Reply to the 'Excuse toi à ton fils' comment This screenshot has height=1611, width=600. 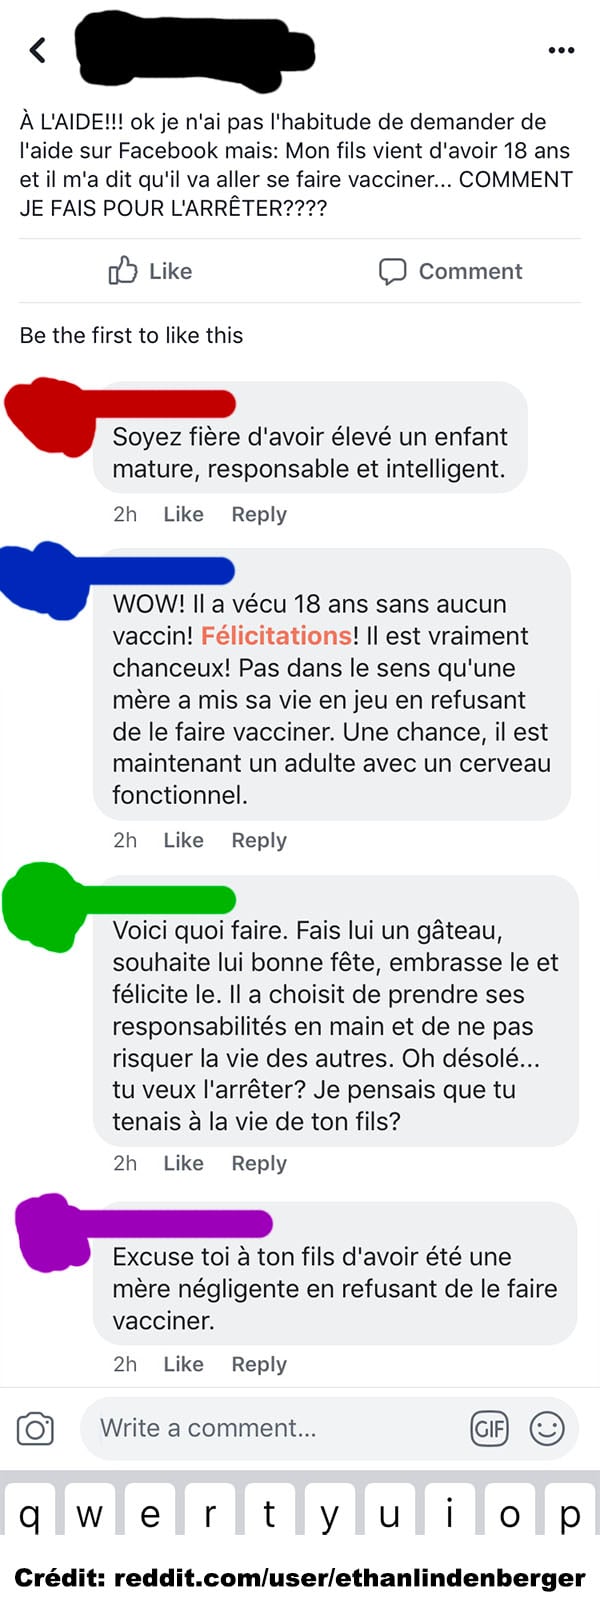(x=259, y=1364)
